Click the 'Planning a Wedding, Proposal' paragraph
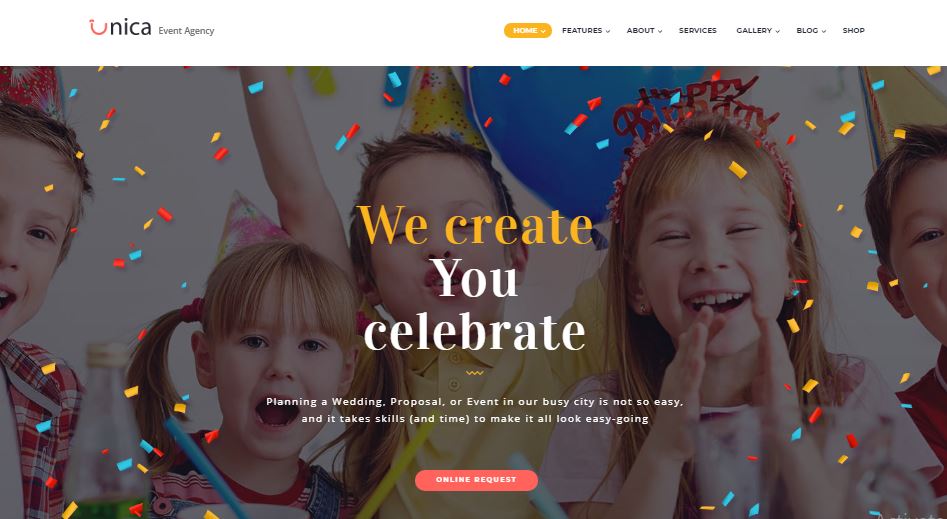The image size is (947, 519). pyautogui.click(x=475, y=410)
